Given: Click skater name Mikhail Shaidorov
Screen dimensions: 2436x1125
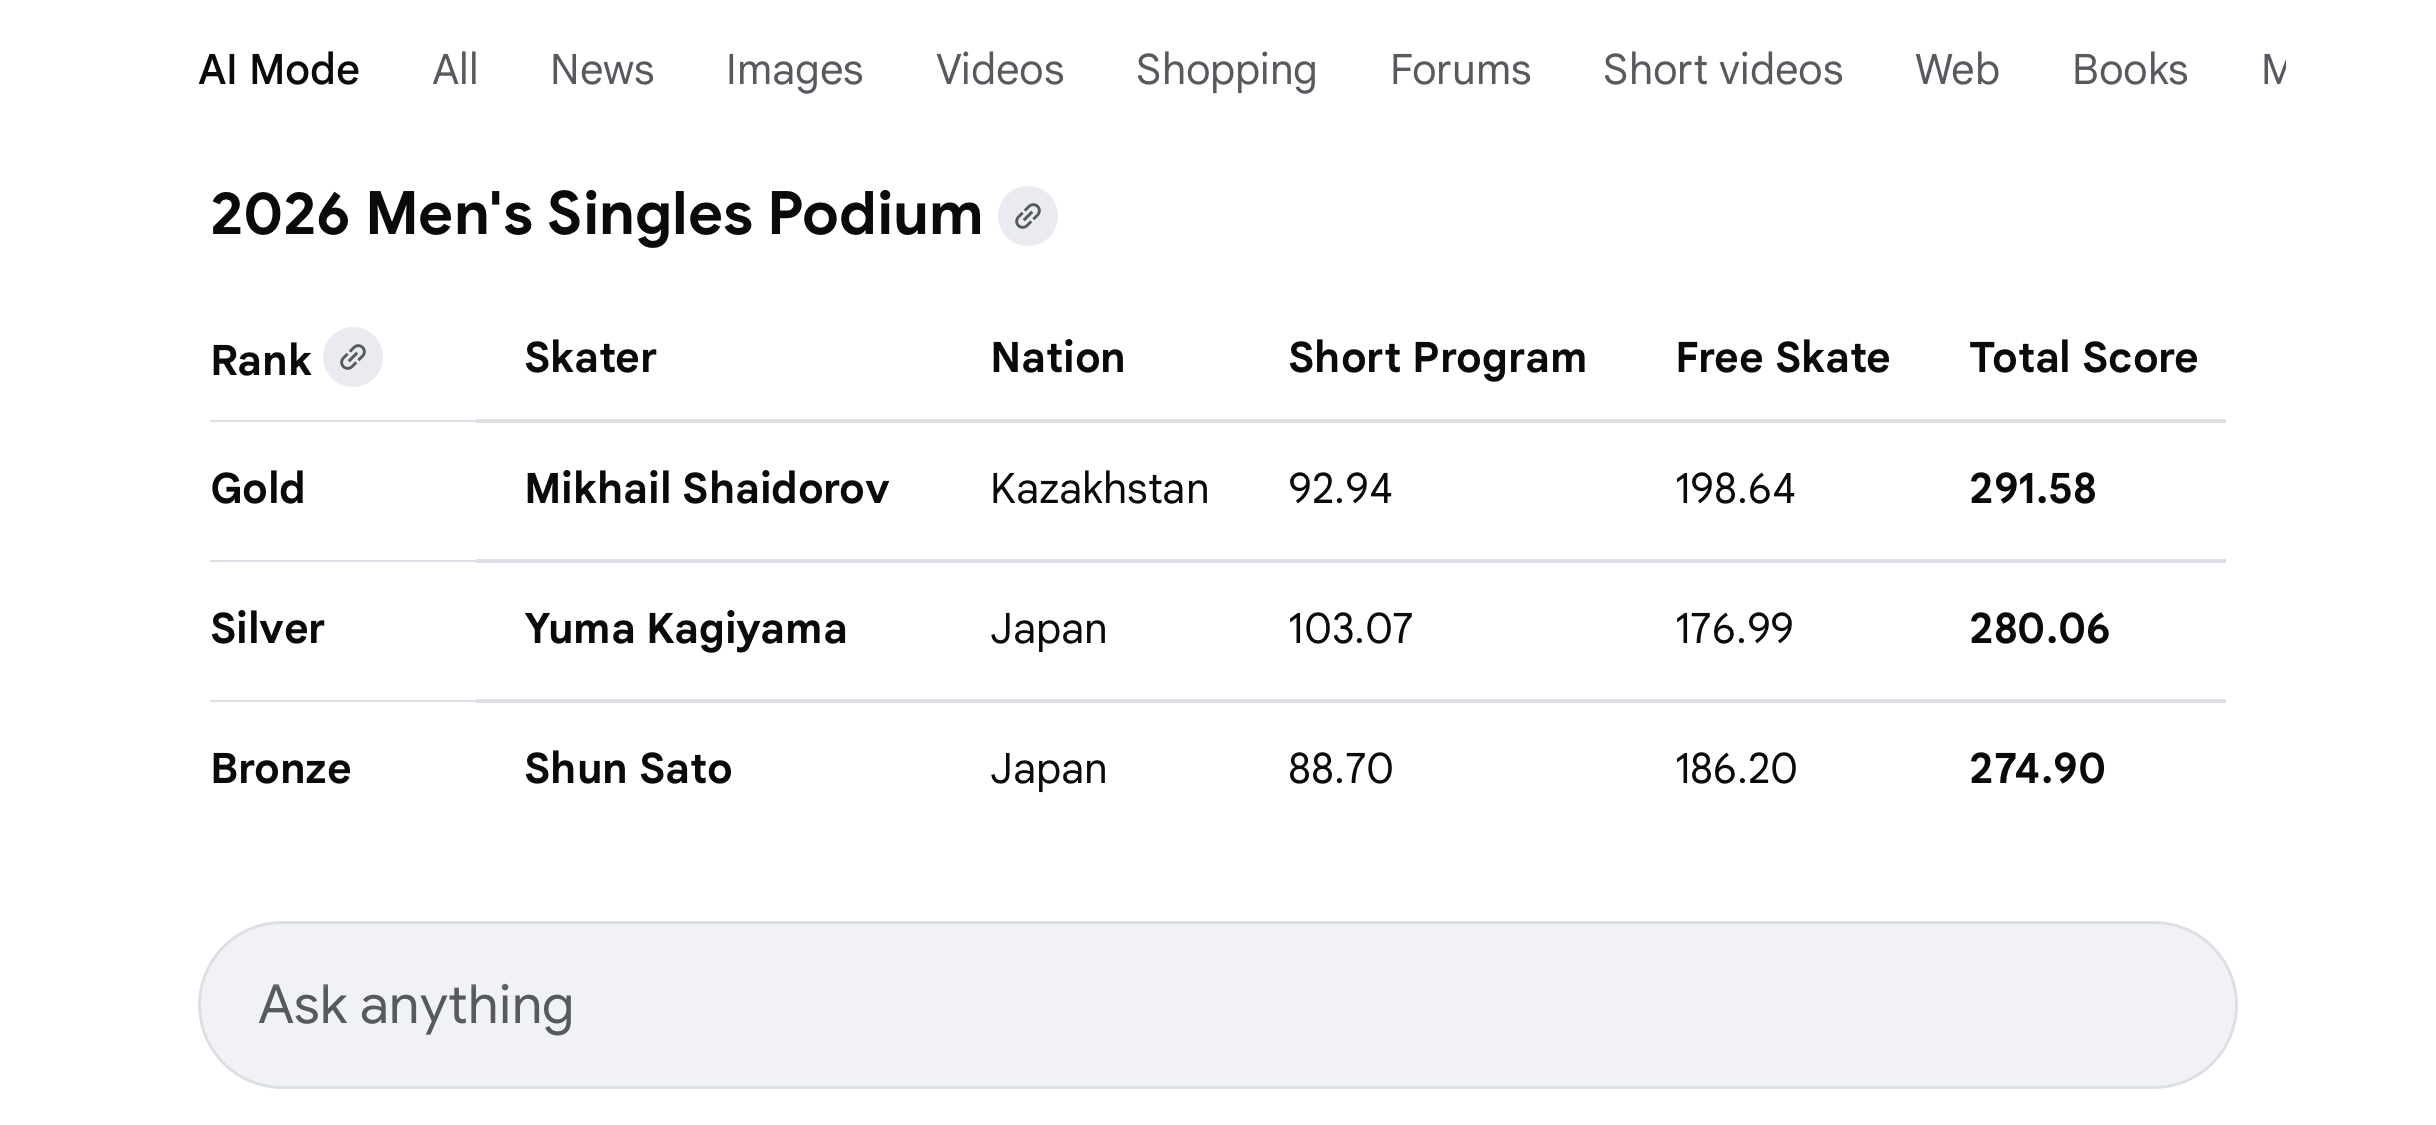Looking at the screenshot, I should click(x=706, y=489).
